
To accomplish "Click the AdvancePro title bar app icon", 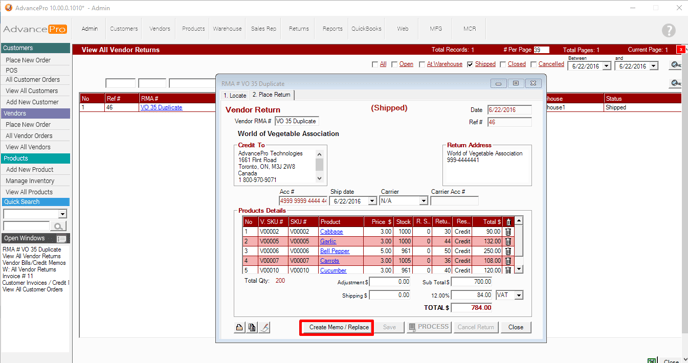I will 8,8.
